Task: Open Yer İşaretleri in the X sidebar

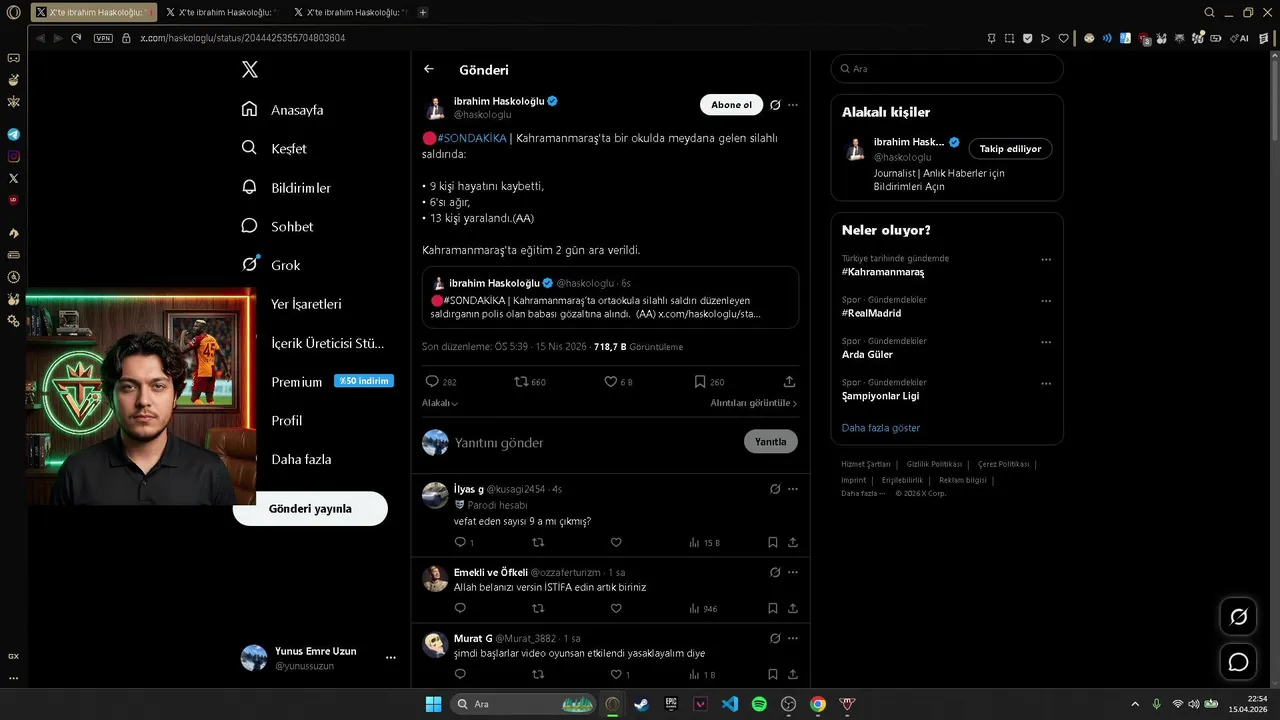Action: pyautogui.click(x=306, y=304)
